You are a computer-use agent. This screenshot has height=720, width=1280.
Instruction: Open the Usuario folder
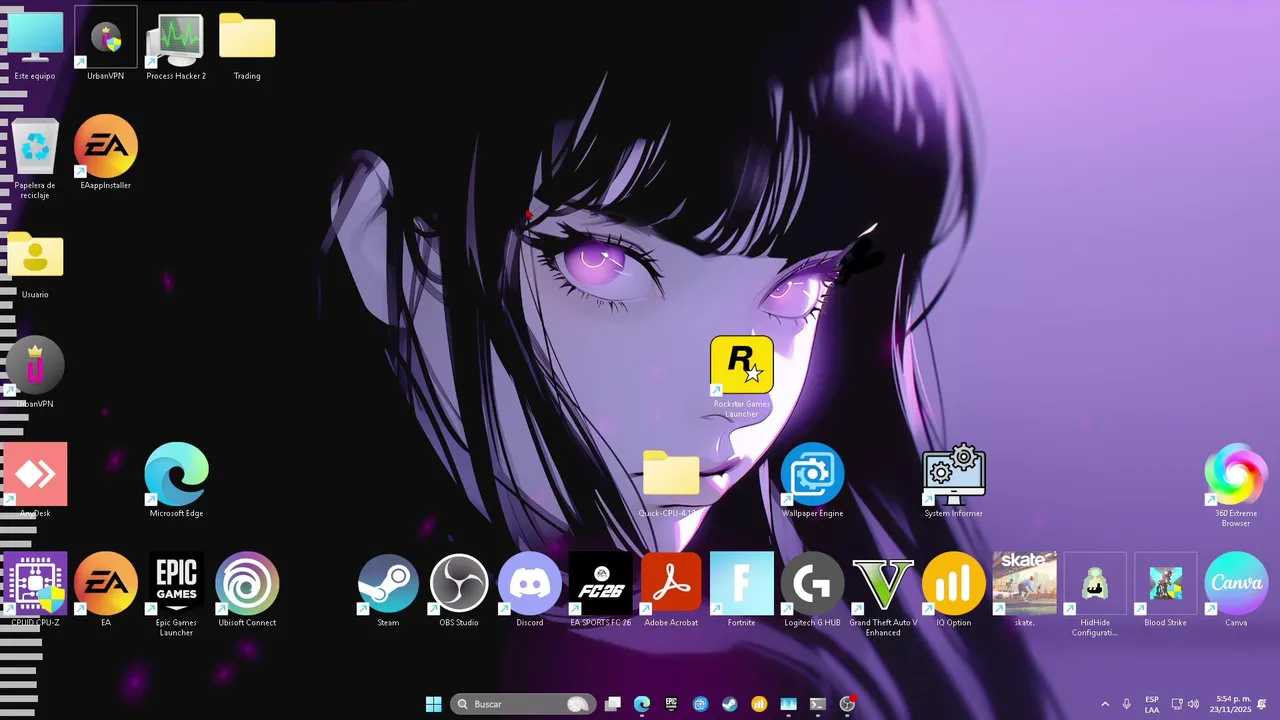35,263
